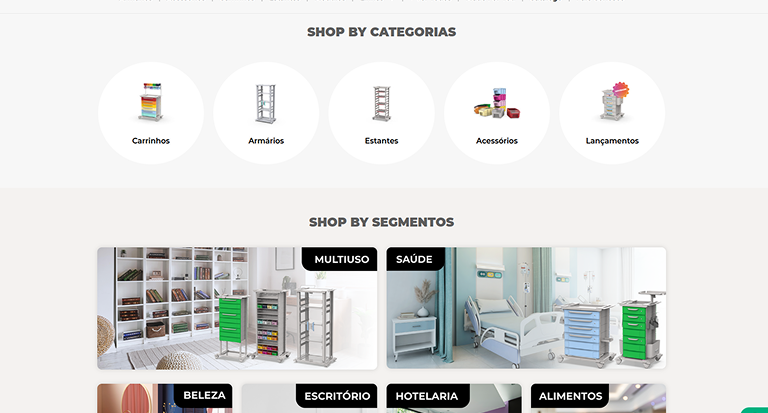Open the ALIMENTOS segment tag
This screenshot has width=768, height=413.
[570, 396]
